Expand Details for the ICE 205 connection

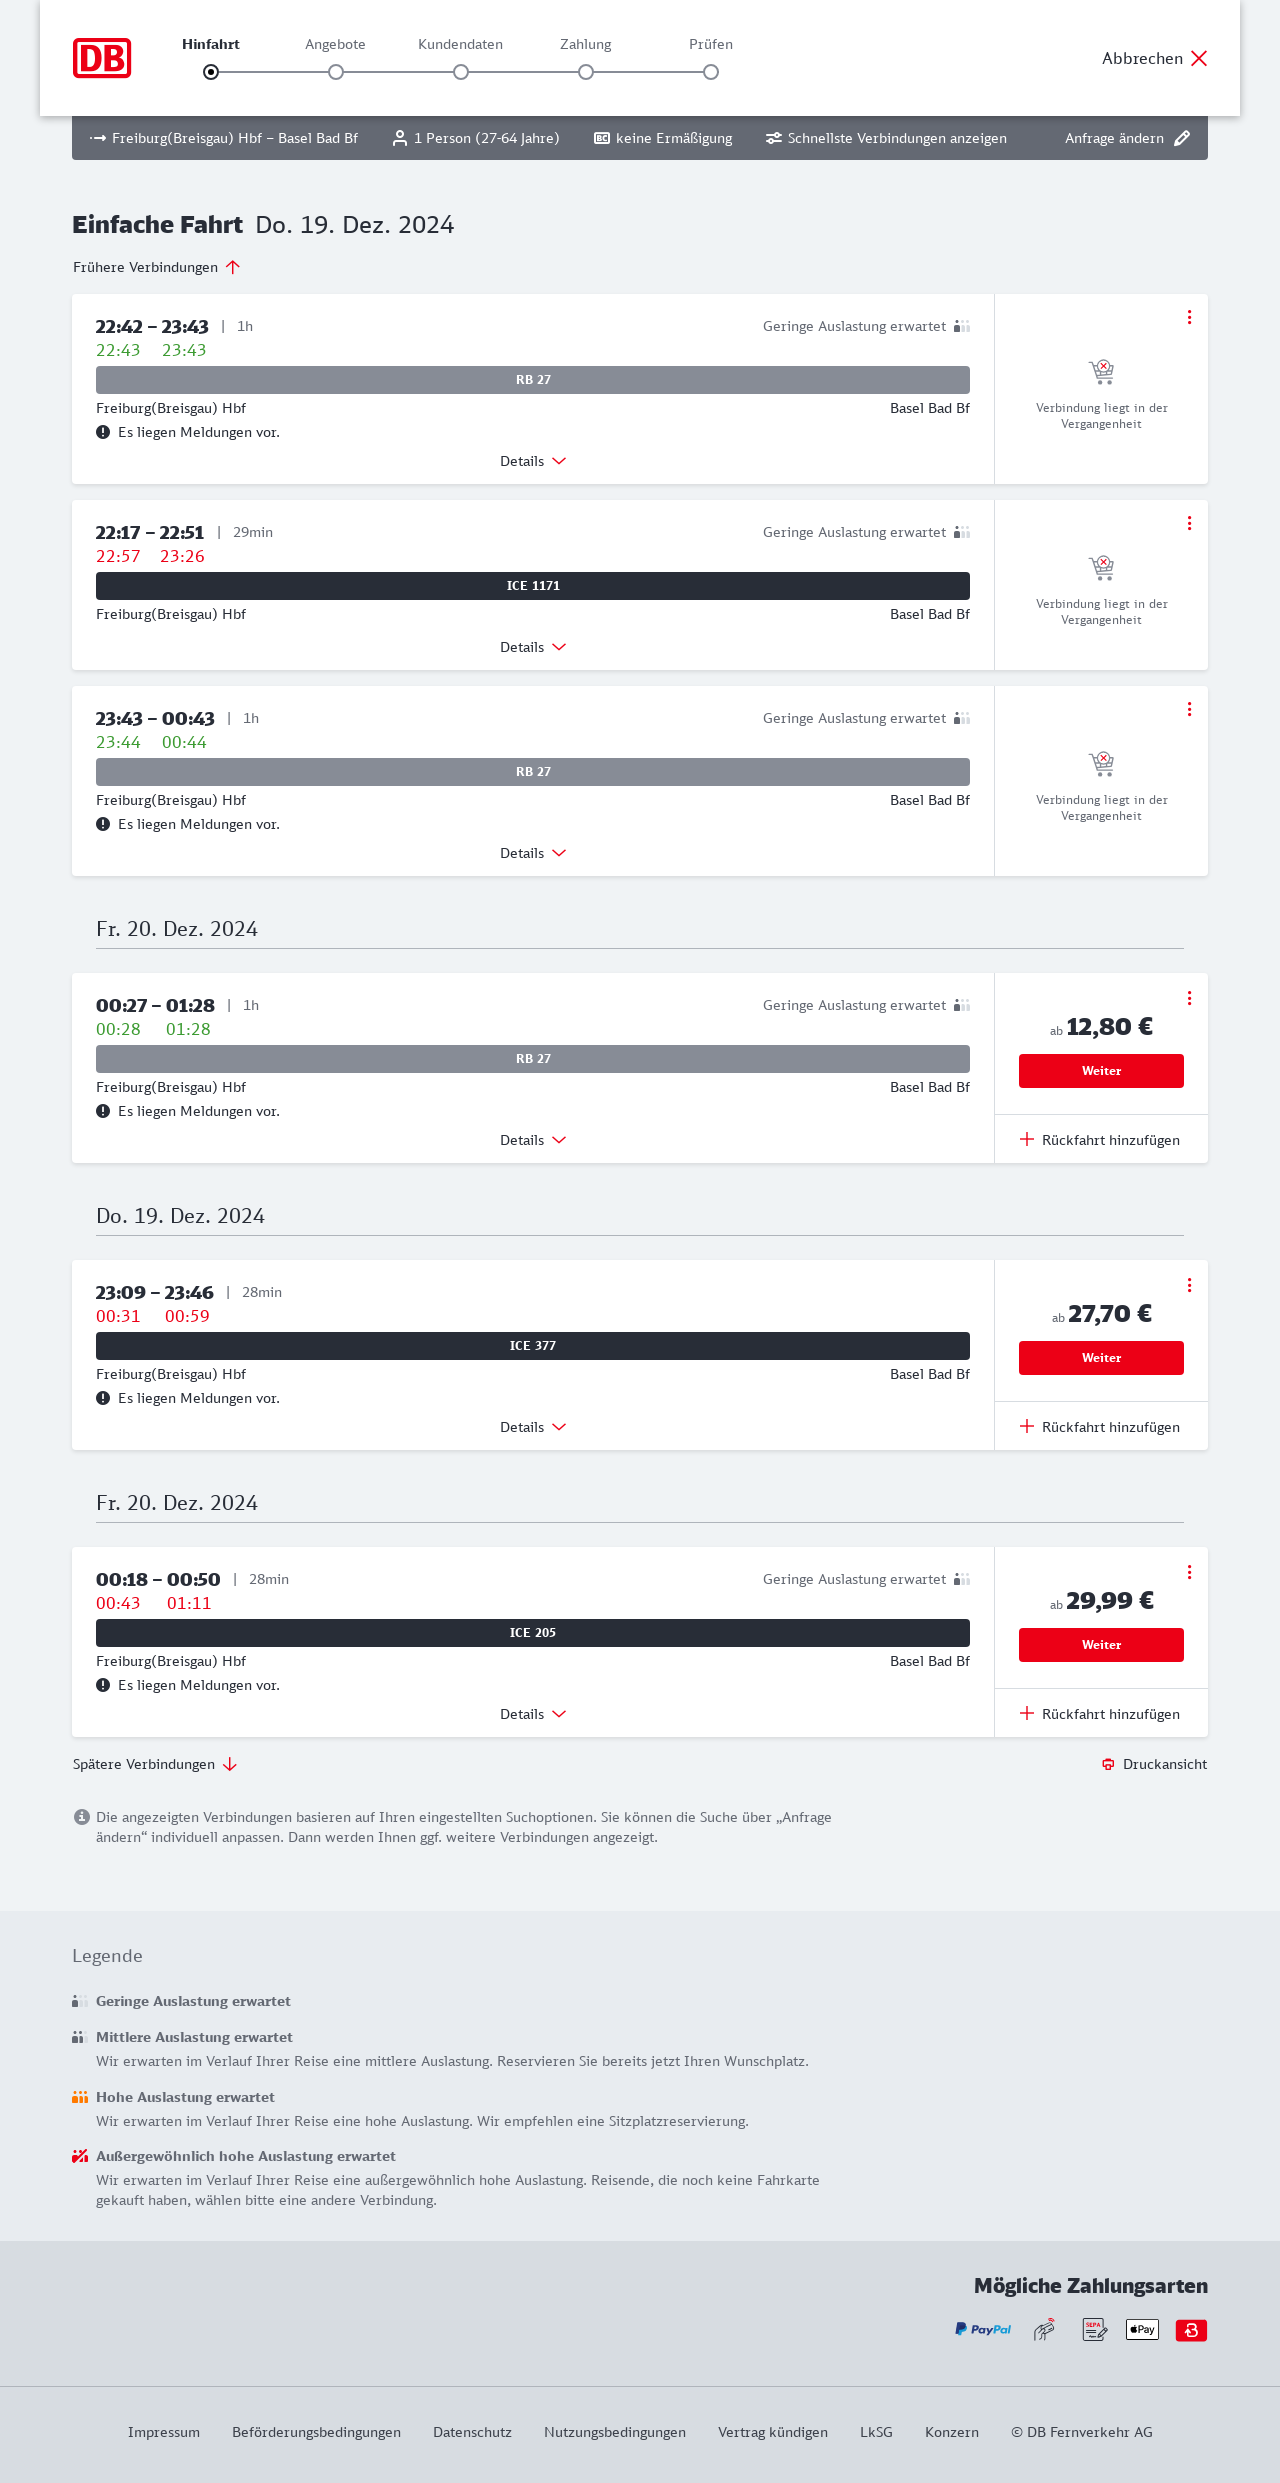[x=533, y=1714]
